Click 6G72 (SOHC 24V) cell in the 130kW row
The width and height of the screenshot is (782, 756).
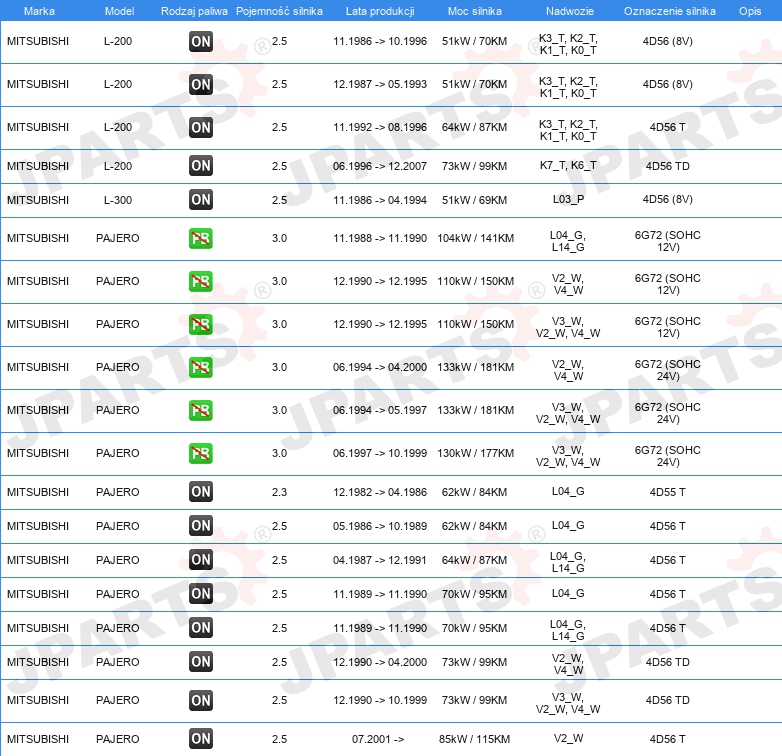(x=667, y=456)
